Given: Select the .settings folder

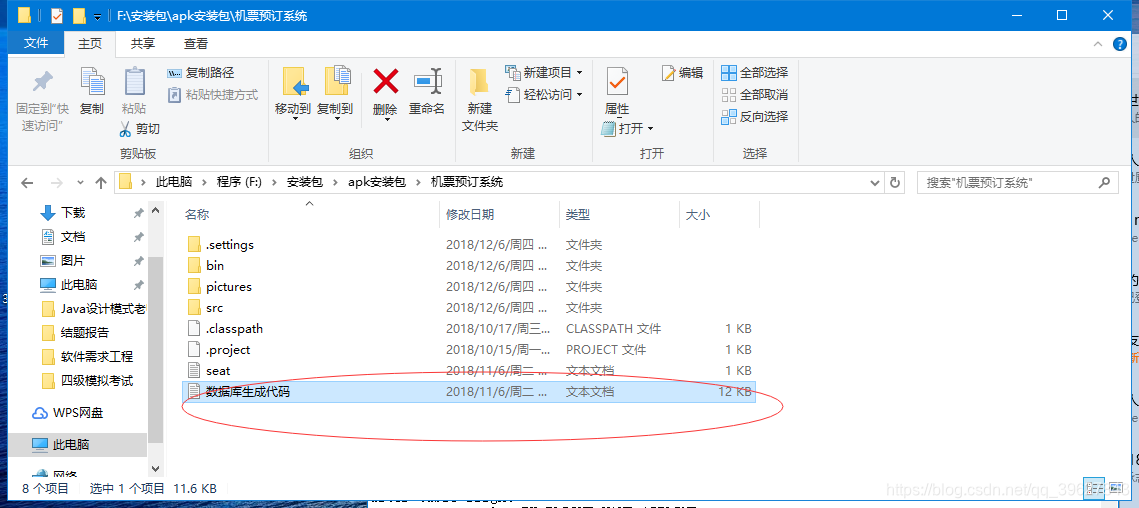Looking at the screenshot, I should coord(469,245).
